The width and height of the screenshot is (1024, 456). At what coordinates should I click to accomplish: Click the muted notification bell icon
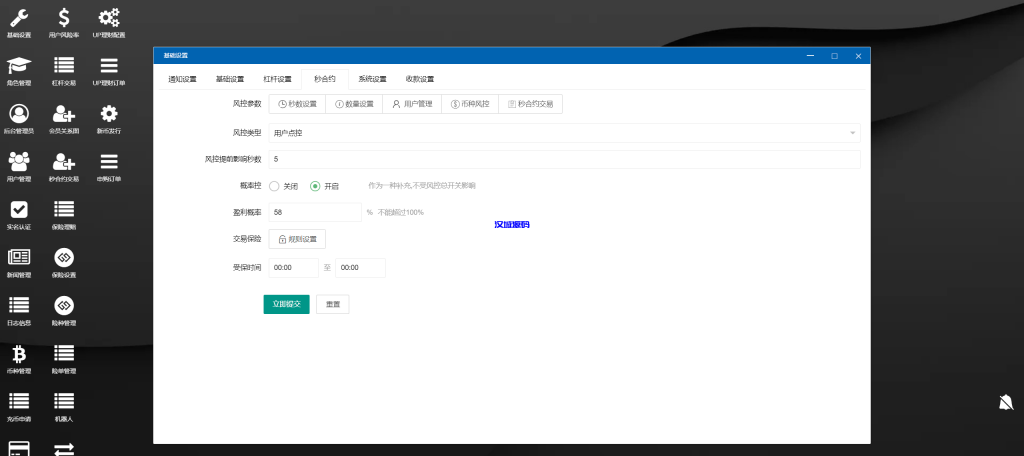pyautogui.click(x=1006, y=402)
